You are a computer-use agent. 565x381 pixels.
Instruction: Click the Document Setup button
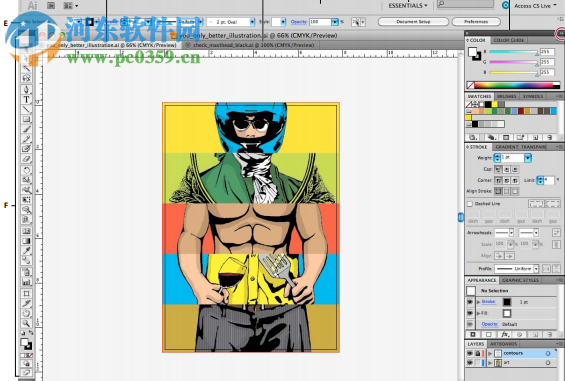pyautogui.click(x=413, y=22)
